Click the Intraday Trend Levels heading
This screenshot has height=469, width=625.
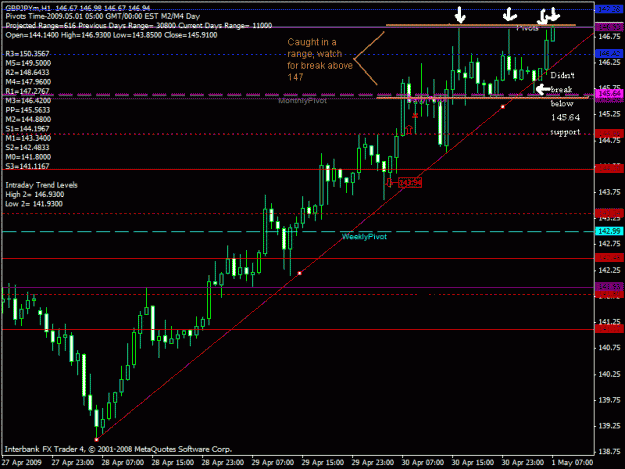pyautogui.click(x=41, y=185)
